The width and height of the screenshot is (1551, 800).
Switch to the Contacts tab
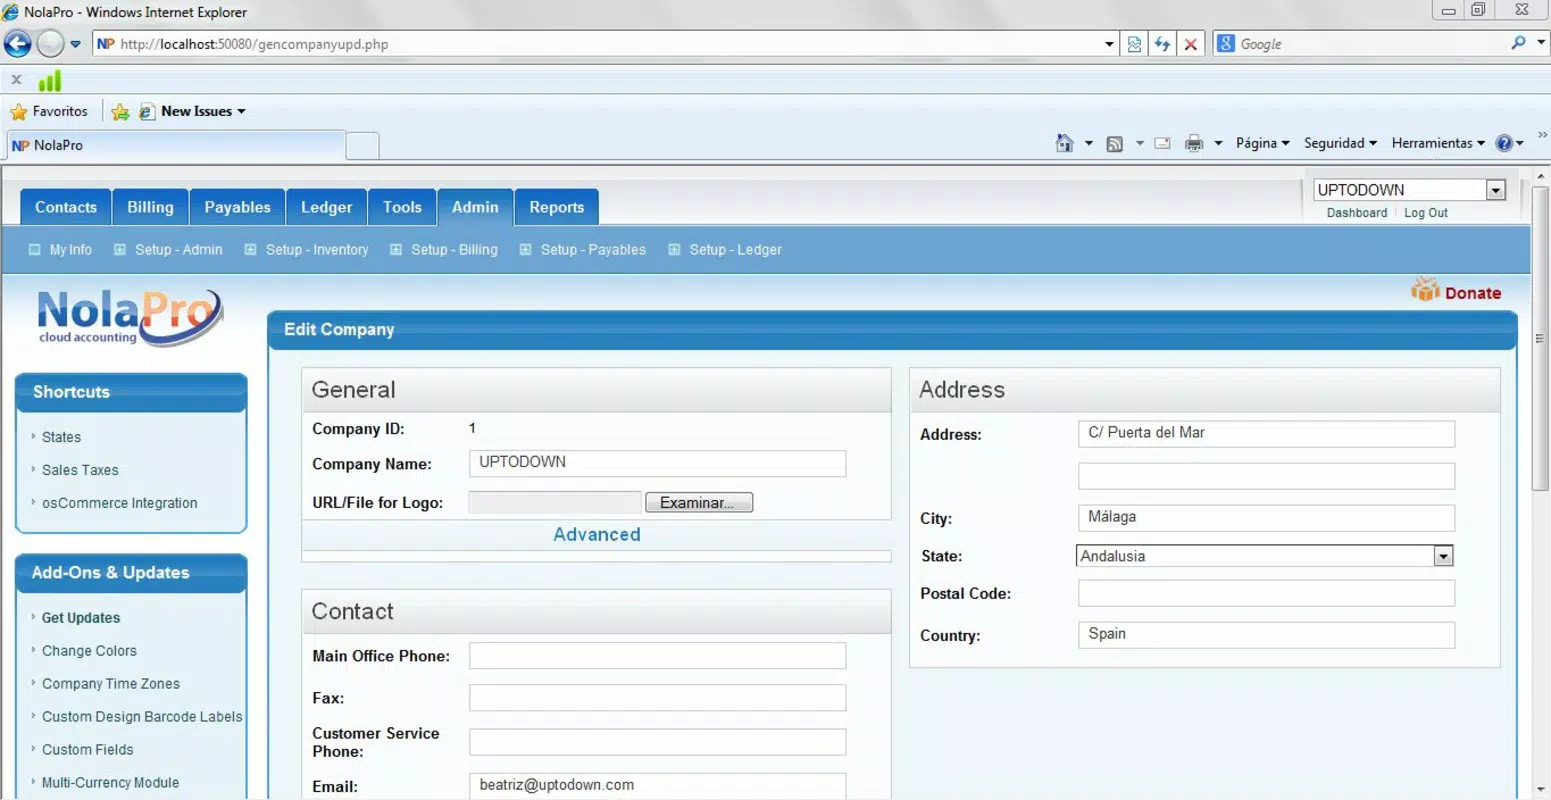(66, 207)
